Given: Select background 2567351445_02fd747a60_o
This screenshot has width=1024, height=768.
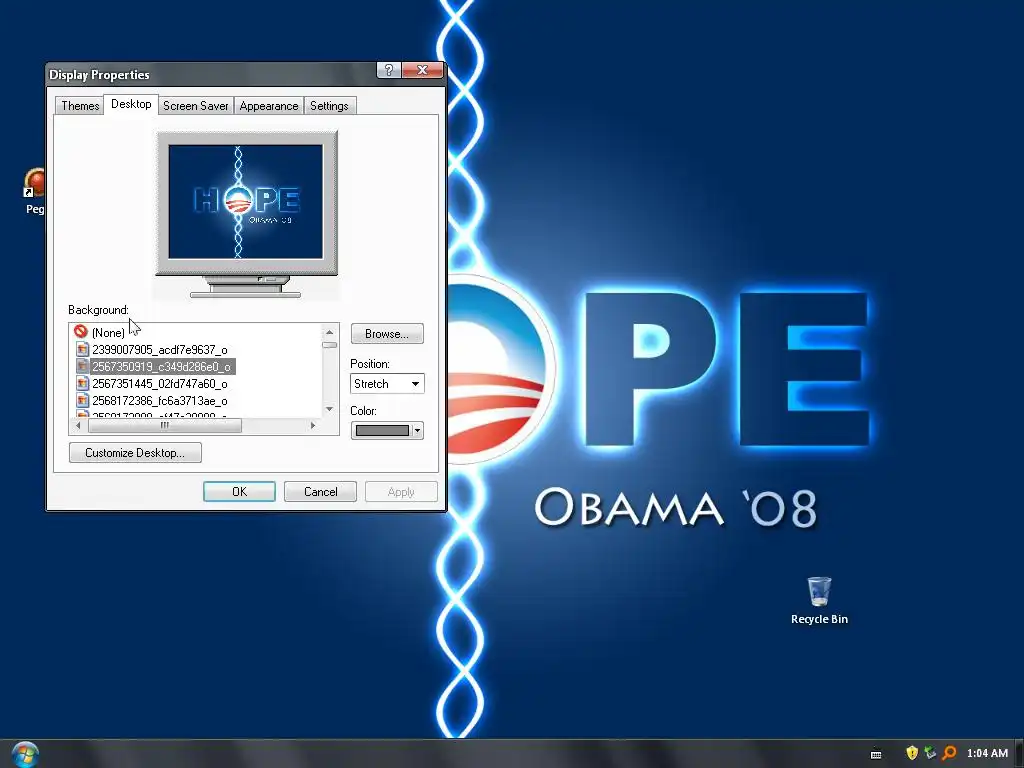Looking at the screenshot, I should click(x=159, y=384).
